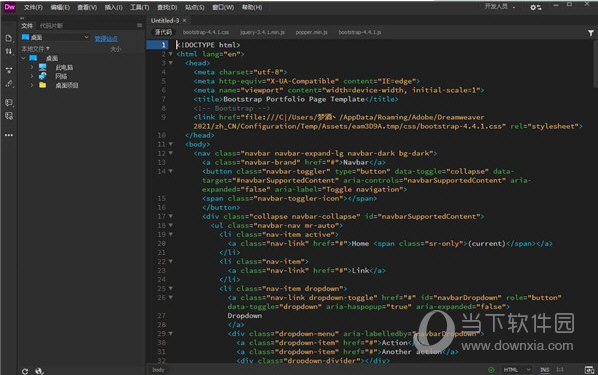Expand the This PC (此电脑) tree node

pyautogui.click(x=32, y=67)
